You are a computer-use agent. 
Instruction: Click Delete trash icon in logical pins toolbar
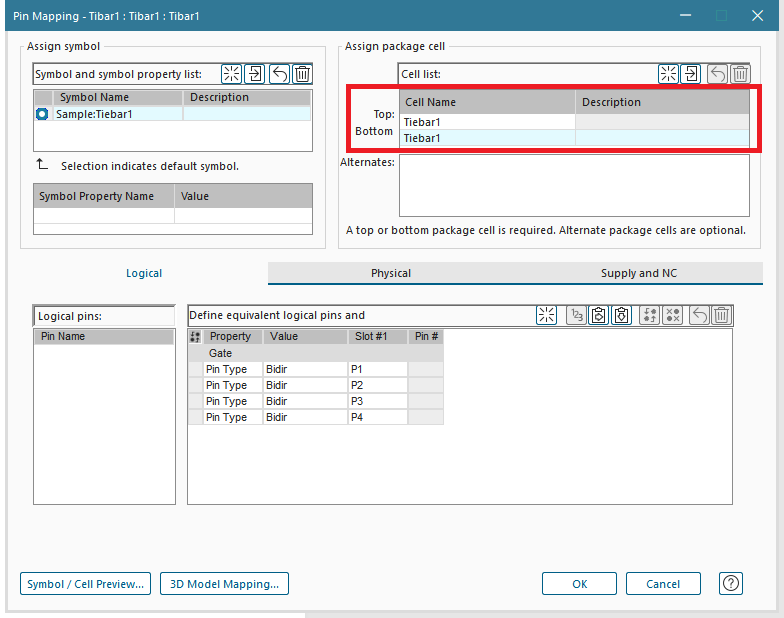[x=722, y=315]
